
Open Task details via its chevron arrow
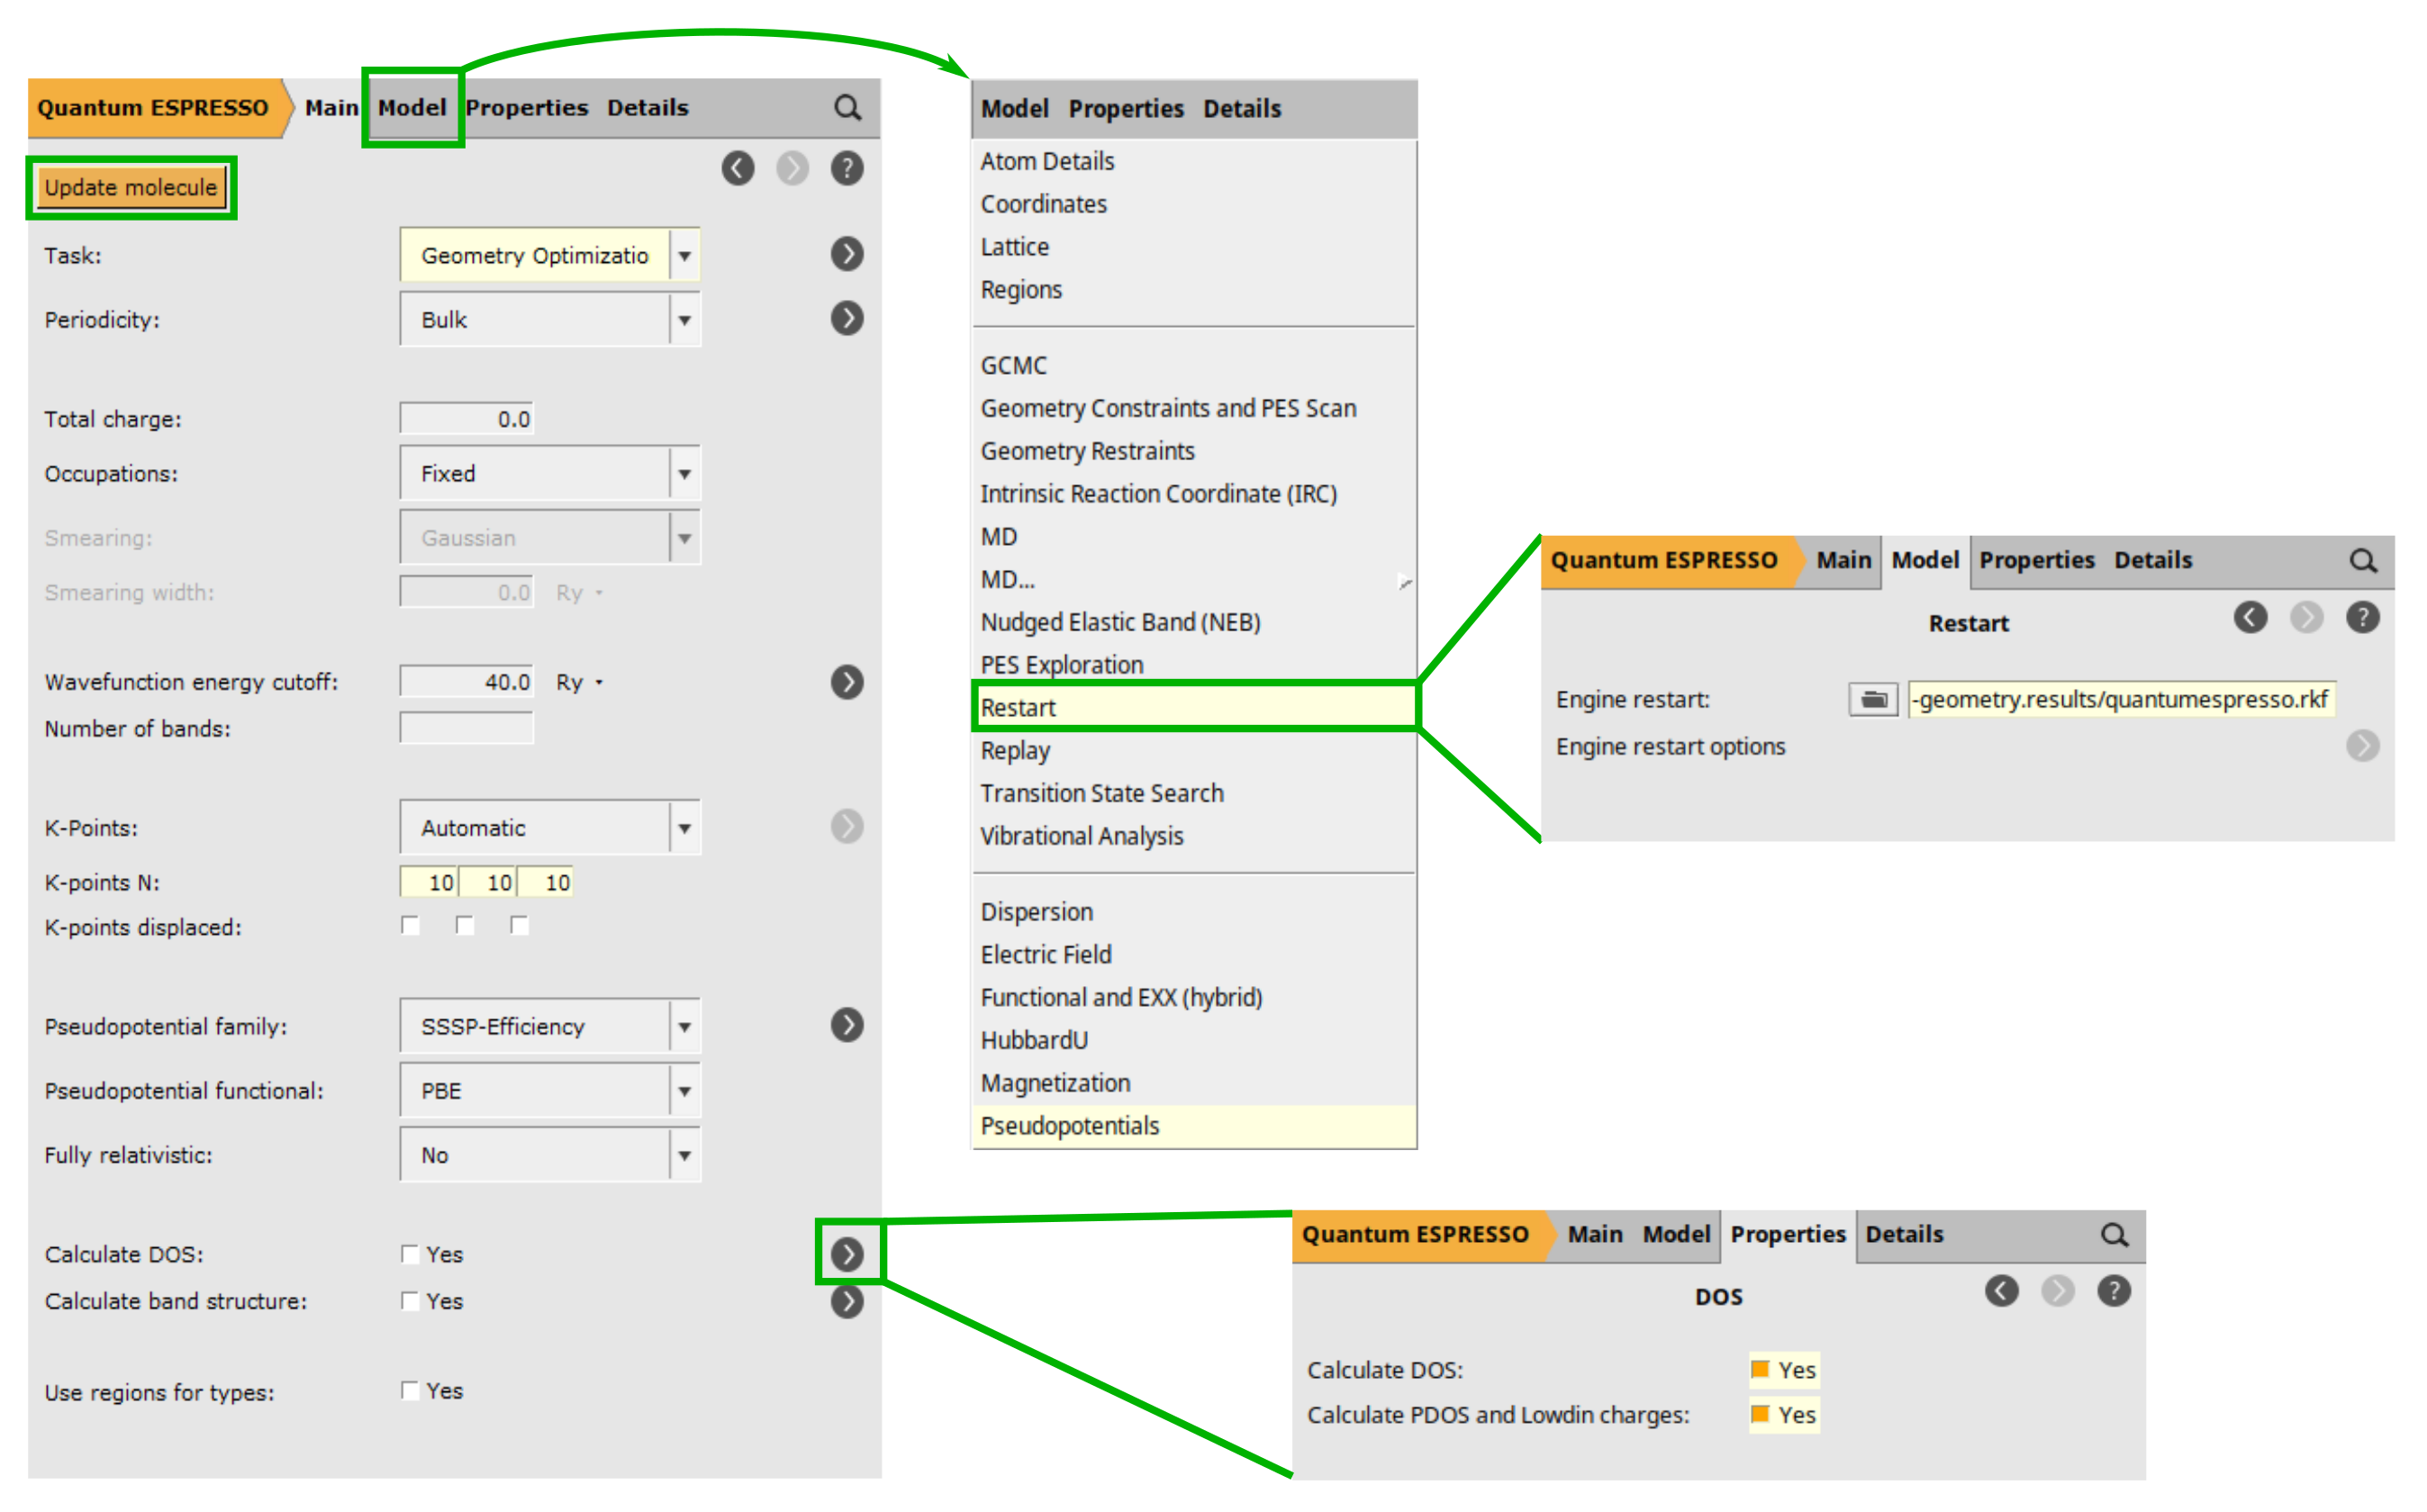(x=847, y=254)
